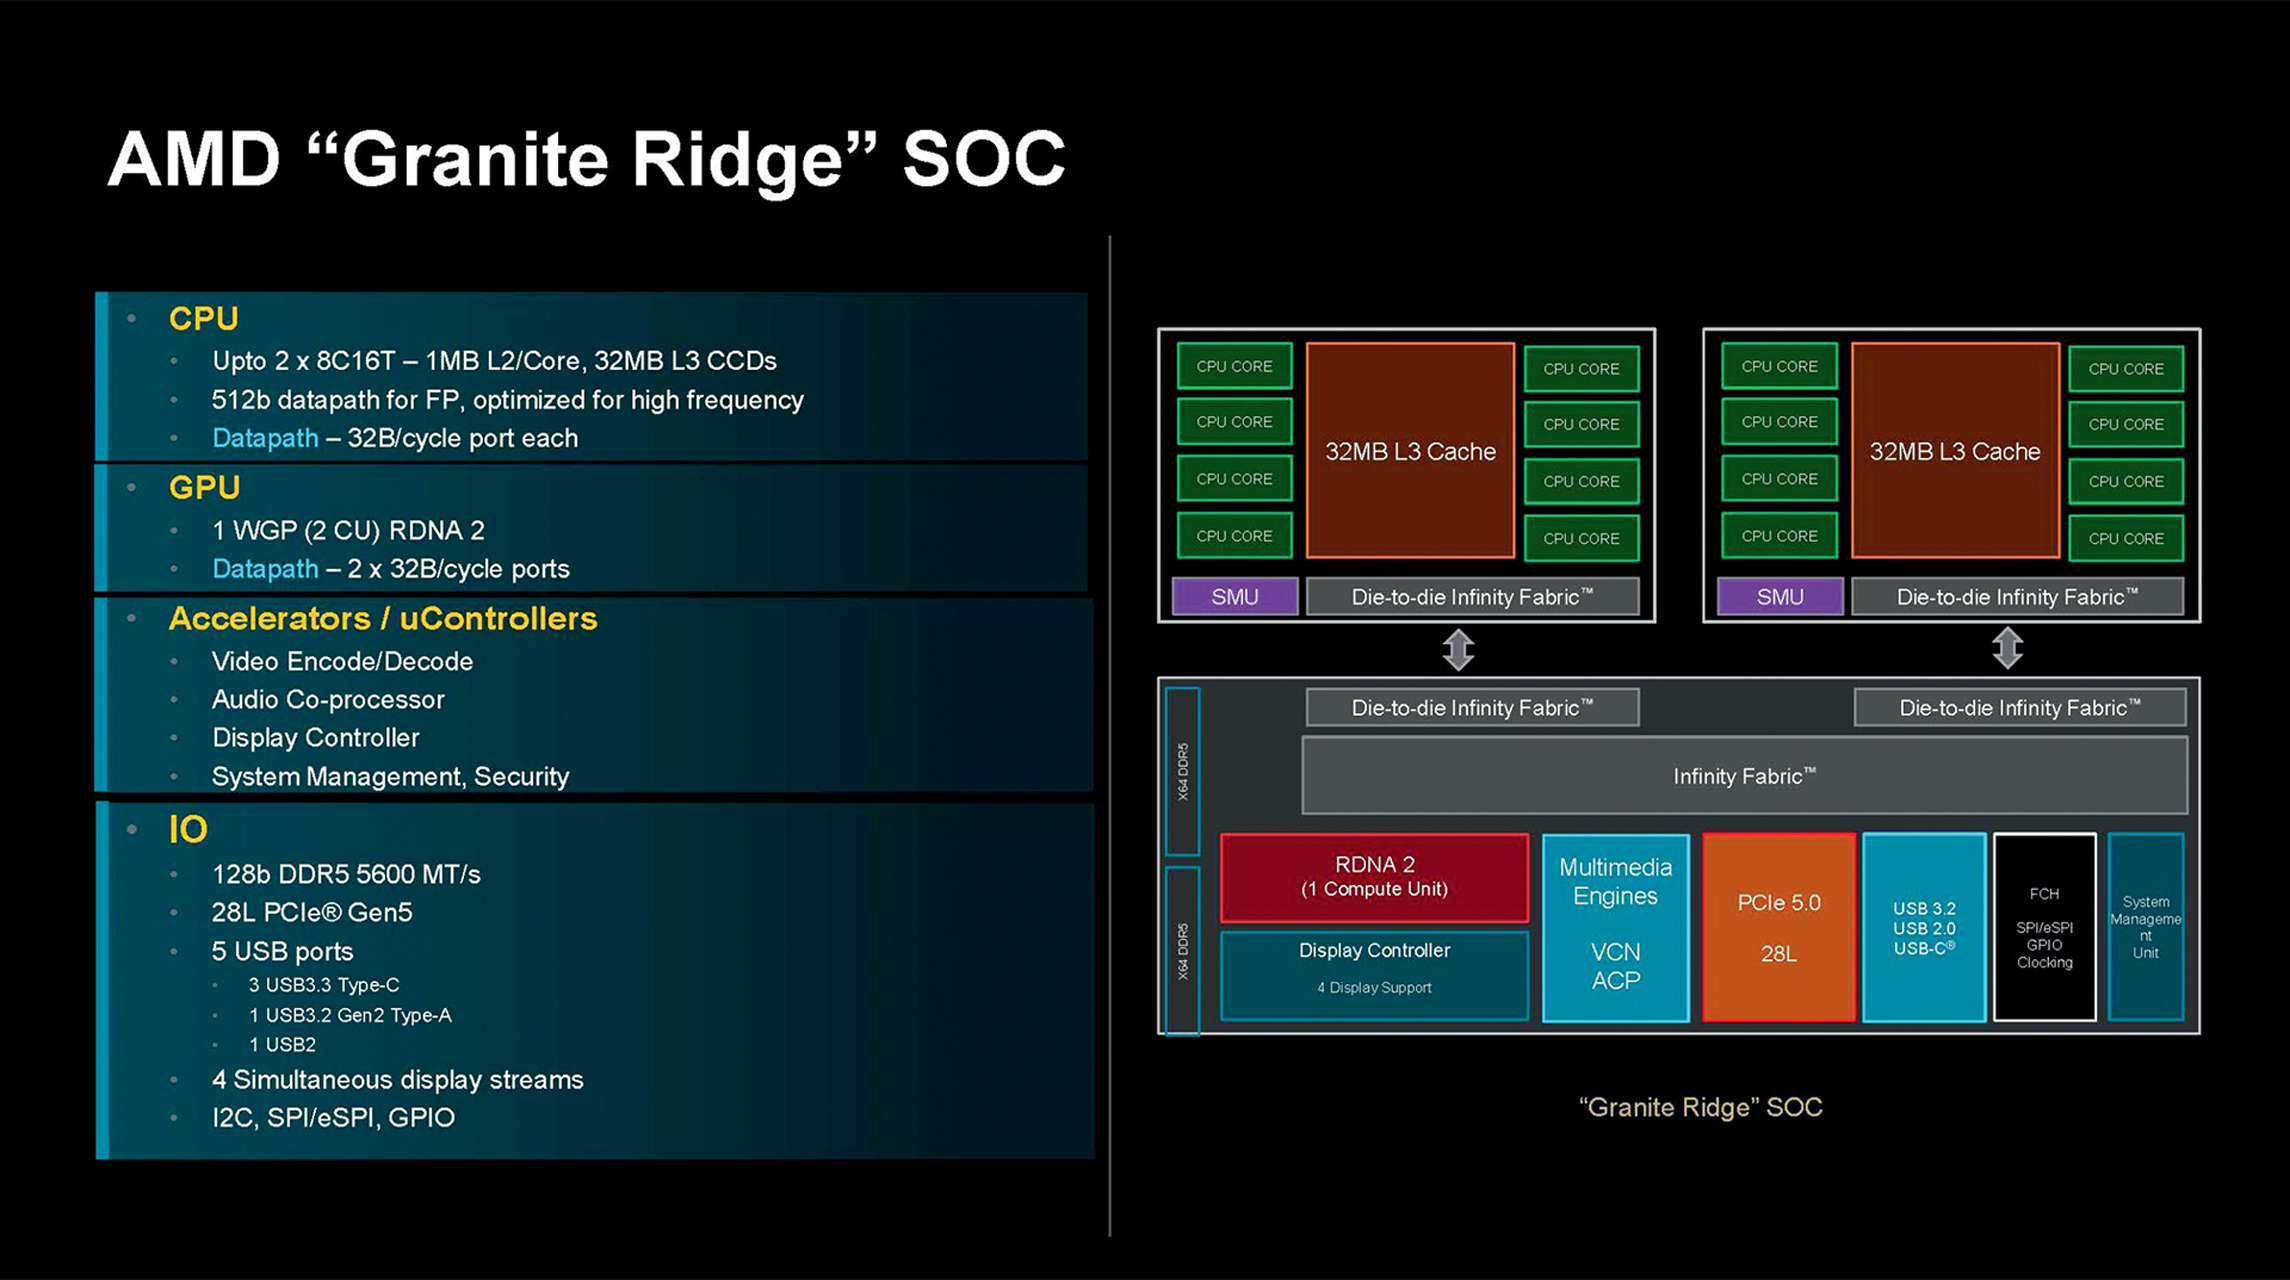
Task: Select the Display Controller 4 Display Support block
Action: (1374, 975)
